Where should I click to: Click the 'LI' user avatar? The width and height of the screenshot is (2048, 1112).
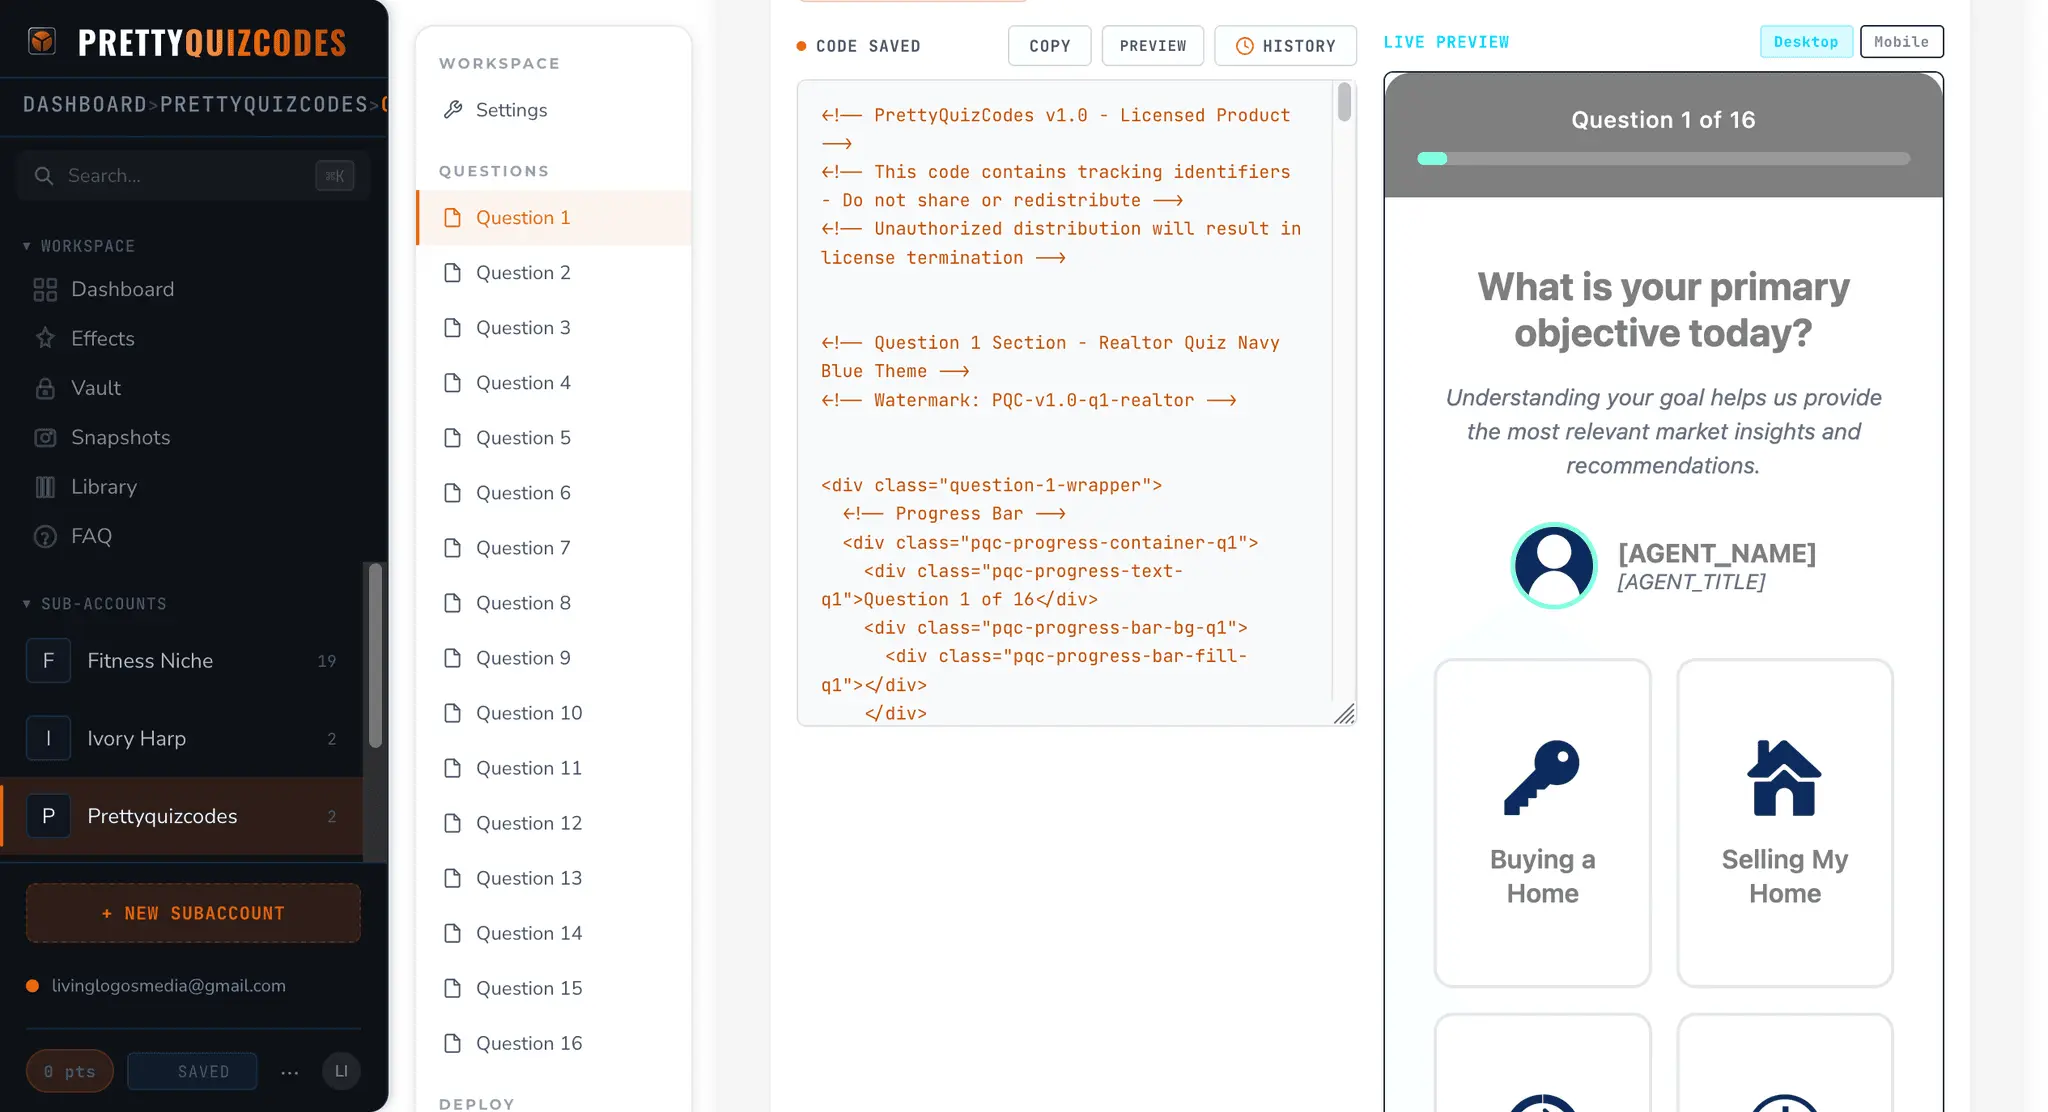click(x=341, y=1071)
